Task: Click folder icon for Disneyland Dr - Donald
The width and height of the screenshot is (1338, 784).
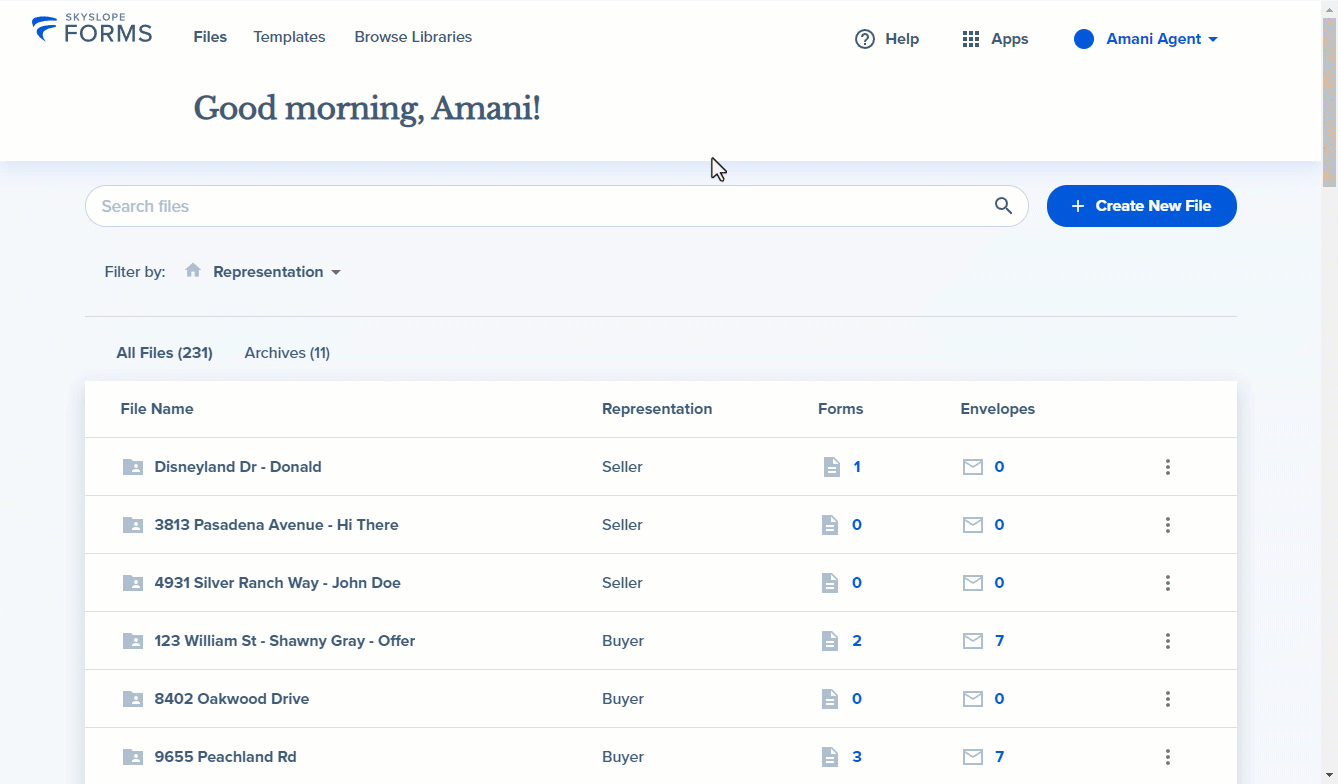Action: click(133, 467)
